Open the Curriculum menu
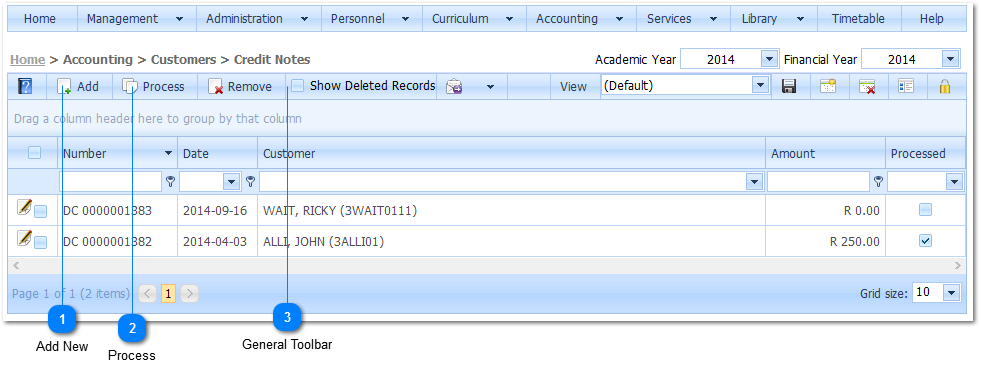981x379 pixels. point(474,19)
